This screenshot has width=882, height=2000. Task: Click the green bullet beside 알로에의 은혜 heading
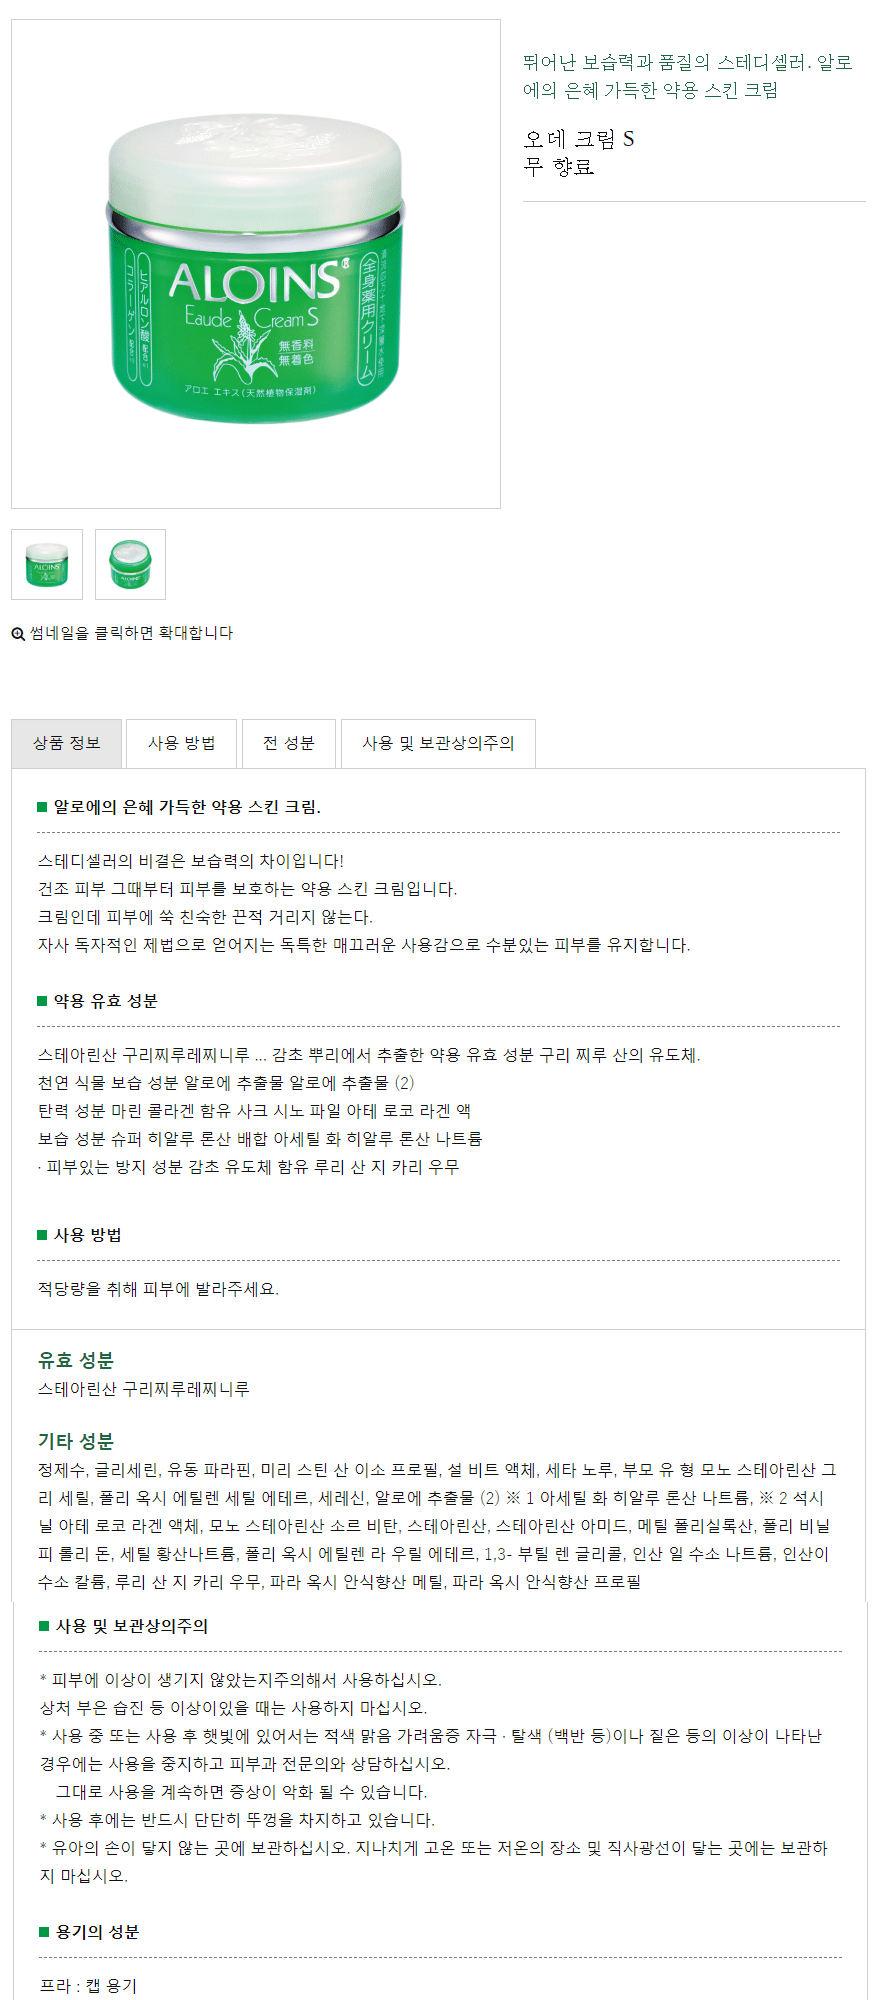click(42, 807)
